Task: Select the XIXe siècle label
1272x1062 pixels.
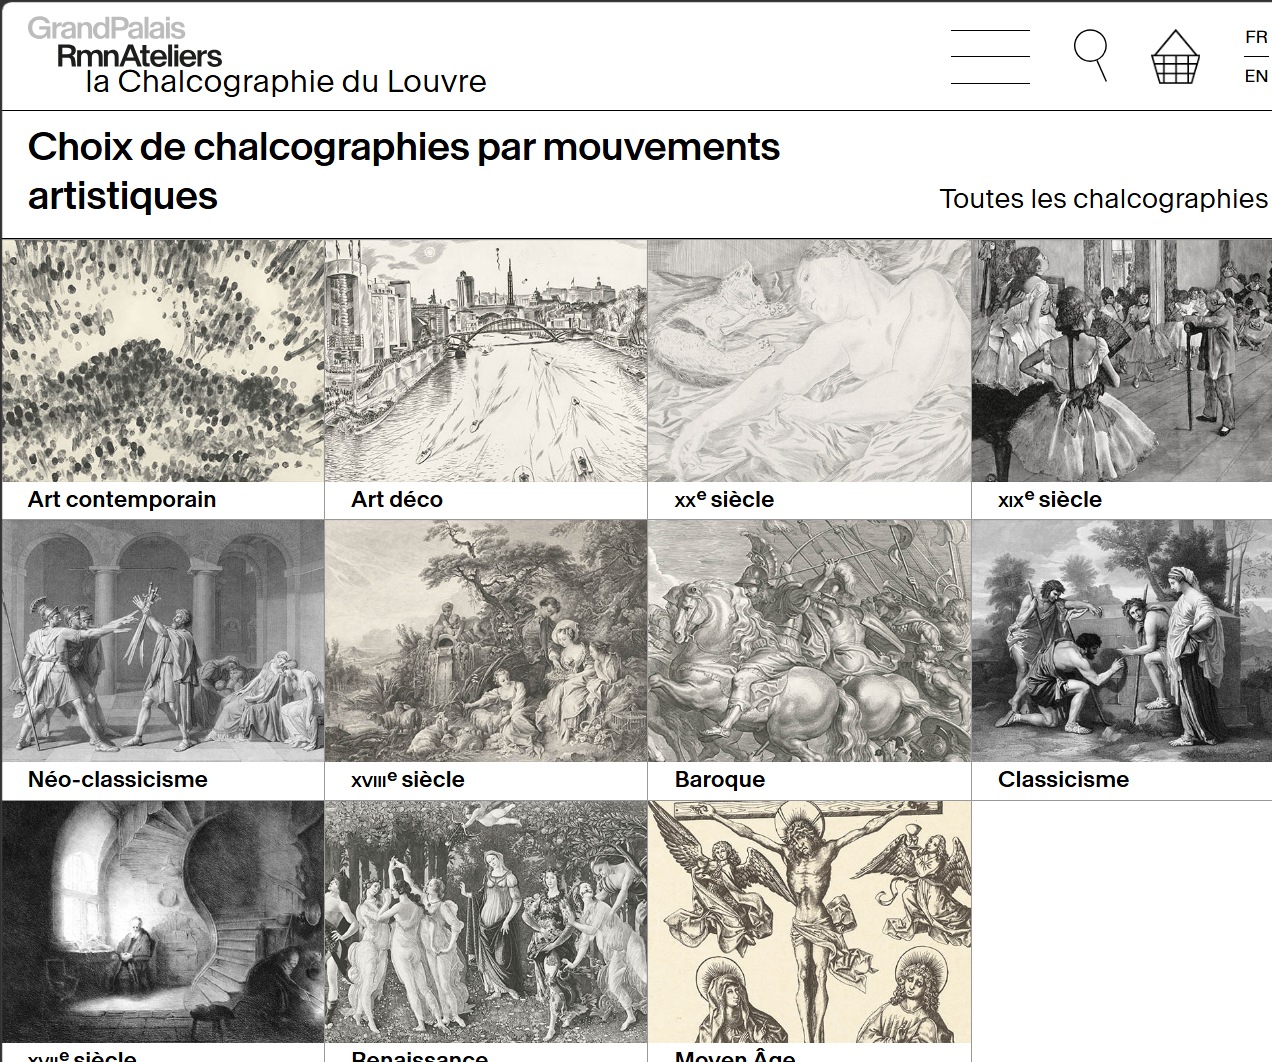Action: (1050, 499)
